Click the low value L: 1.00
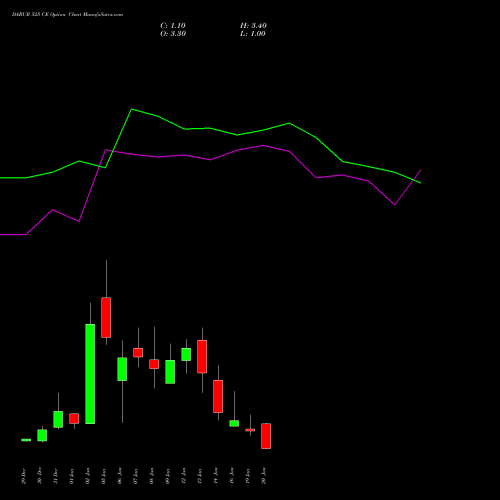This screenshot has width=500, height=500. pyautogui.click(x=253, y=34)
